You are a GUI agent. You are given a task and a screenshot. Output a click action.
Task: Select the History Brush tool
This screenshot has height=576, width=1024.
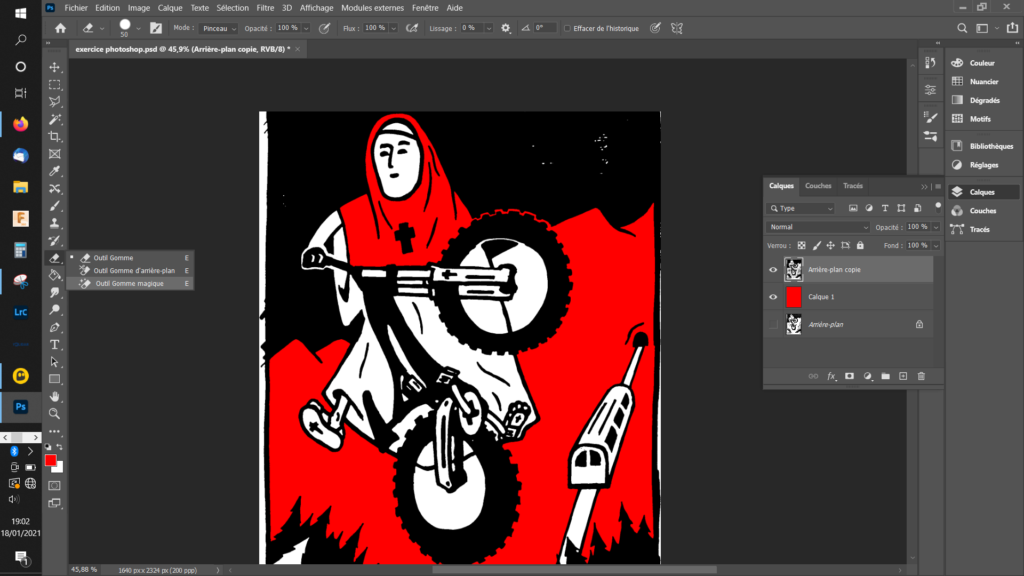point(55,240)
